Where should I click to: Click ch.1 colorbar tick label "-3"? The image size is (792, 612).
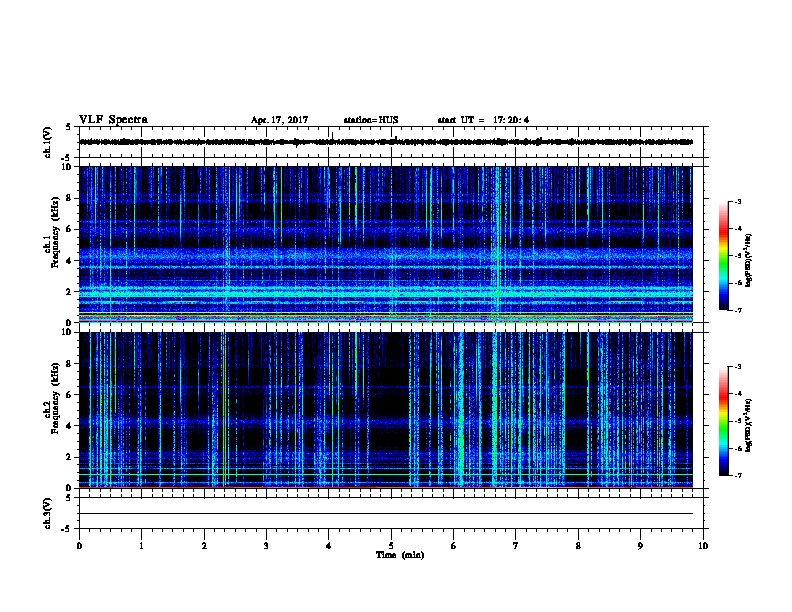click(x=737, y=201)
